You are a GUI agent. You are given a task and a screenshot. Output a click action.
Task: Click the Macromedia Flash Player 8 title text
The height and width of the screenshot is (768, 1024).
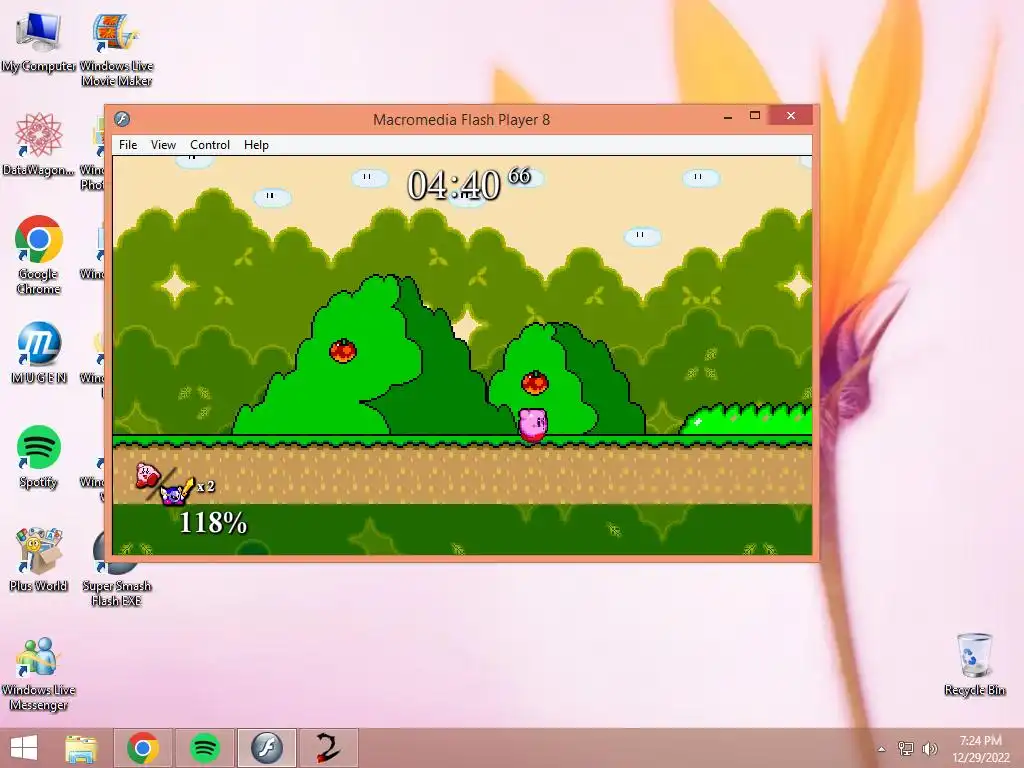point(461,120)
